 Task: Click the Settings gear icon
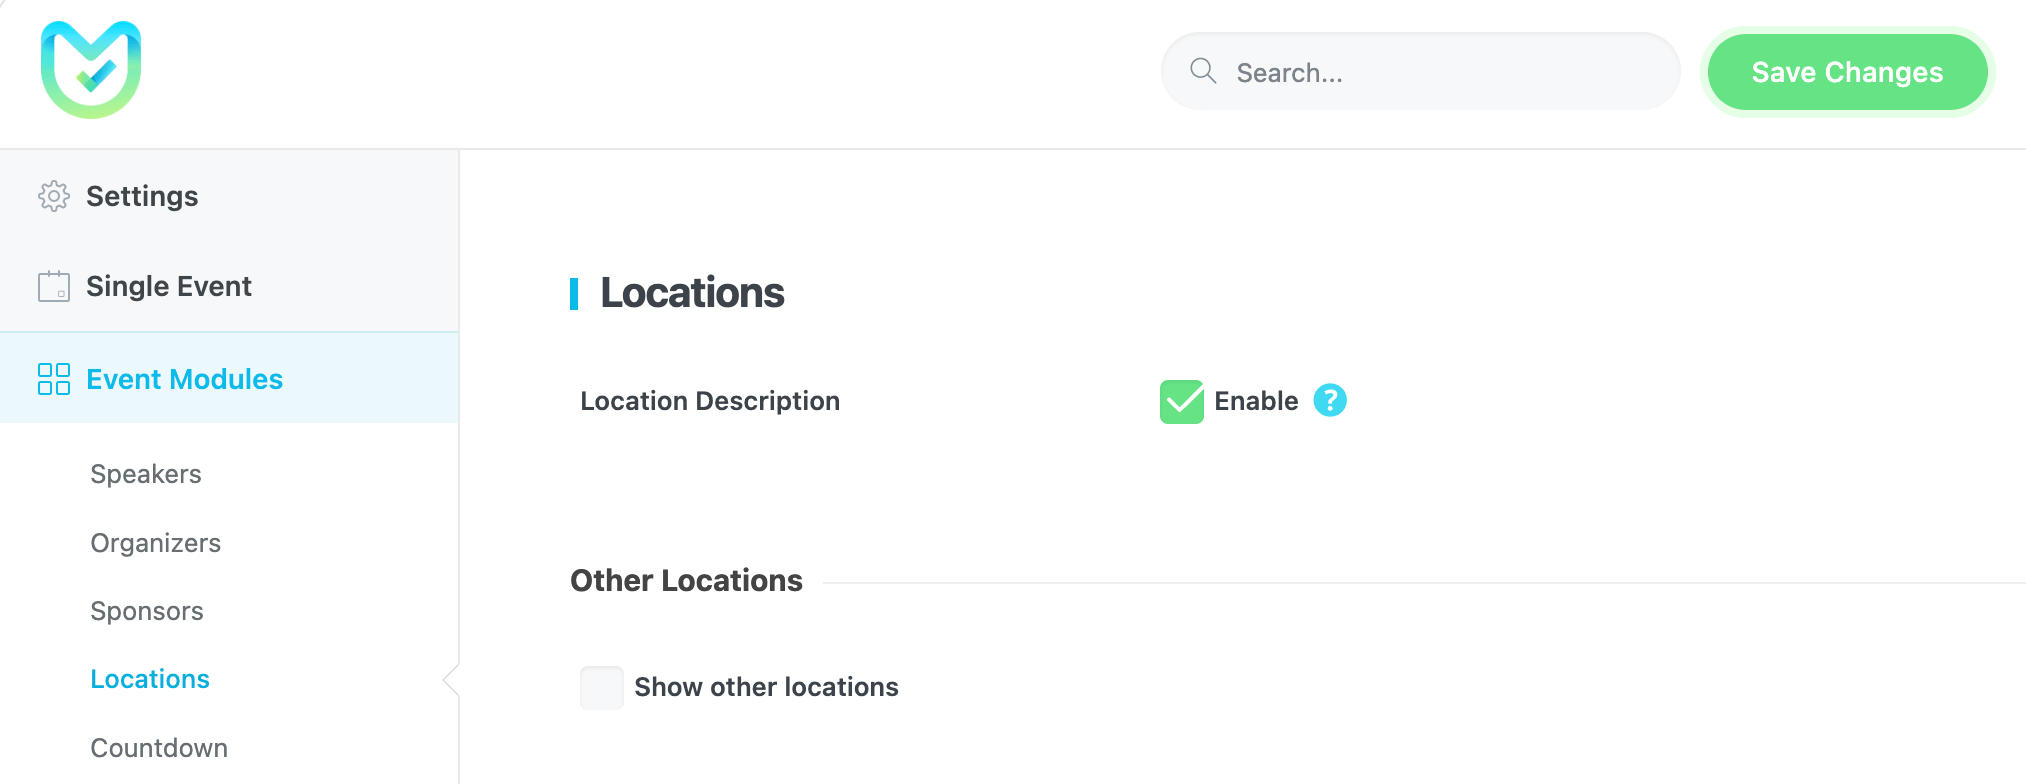(54, 196)
